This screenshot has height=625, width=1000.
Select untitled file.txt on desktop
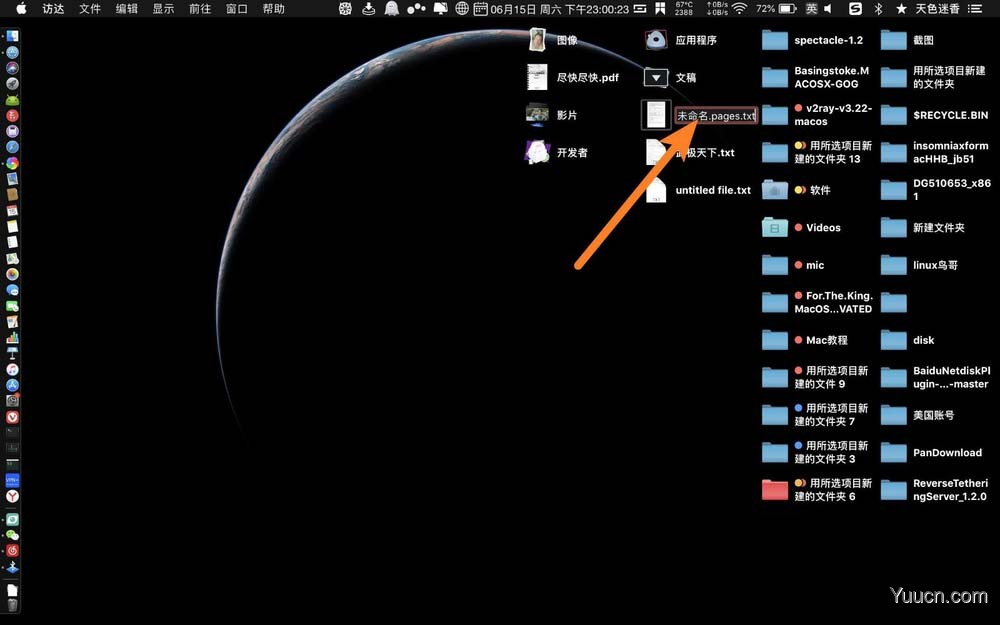point(656,190)
